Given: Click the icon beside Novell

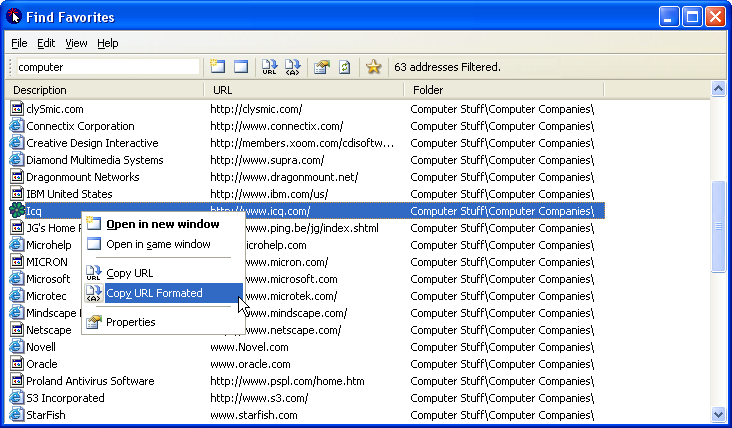Looking at the screenshot, I should tap(17, 347).
